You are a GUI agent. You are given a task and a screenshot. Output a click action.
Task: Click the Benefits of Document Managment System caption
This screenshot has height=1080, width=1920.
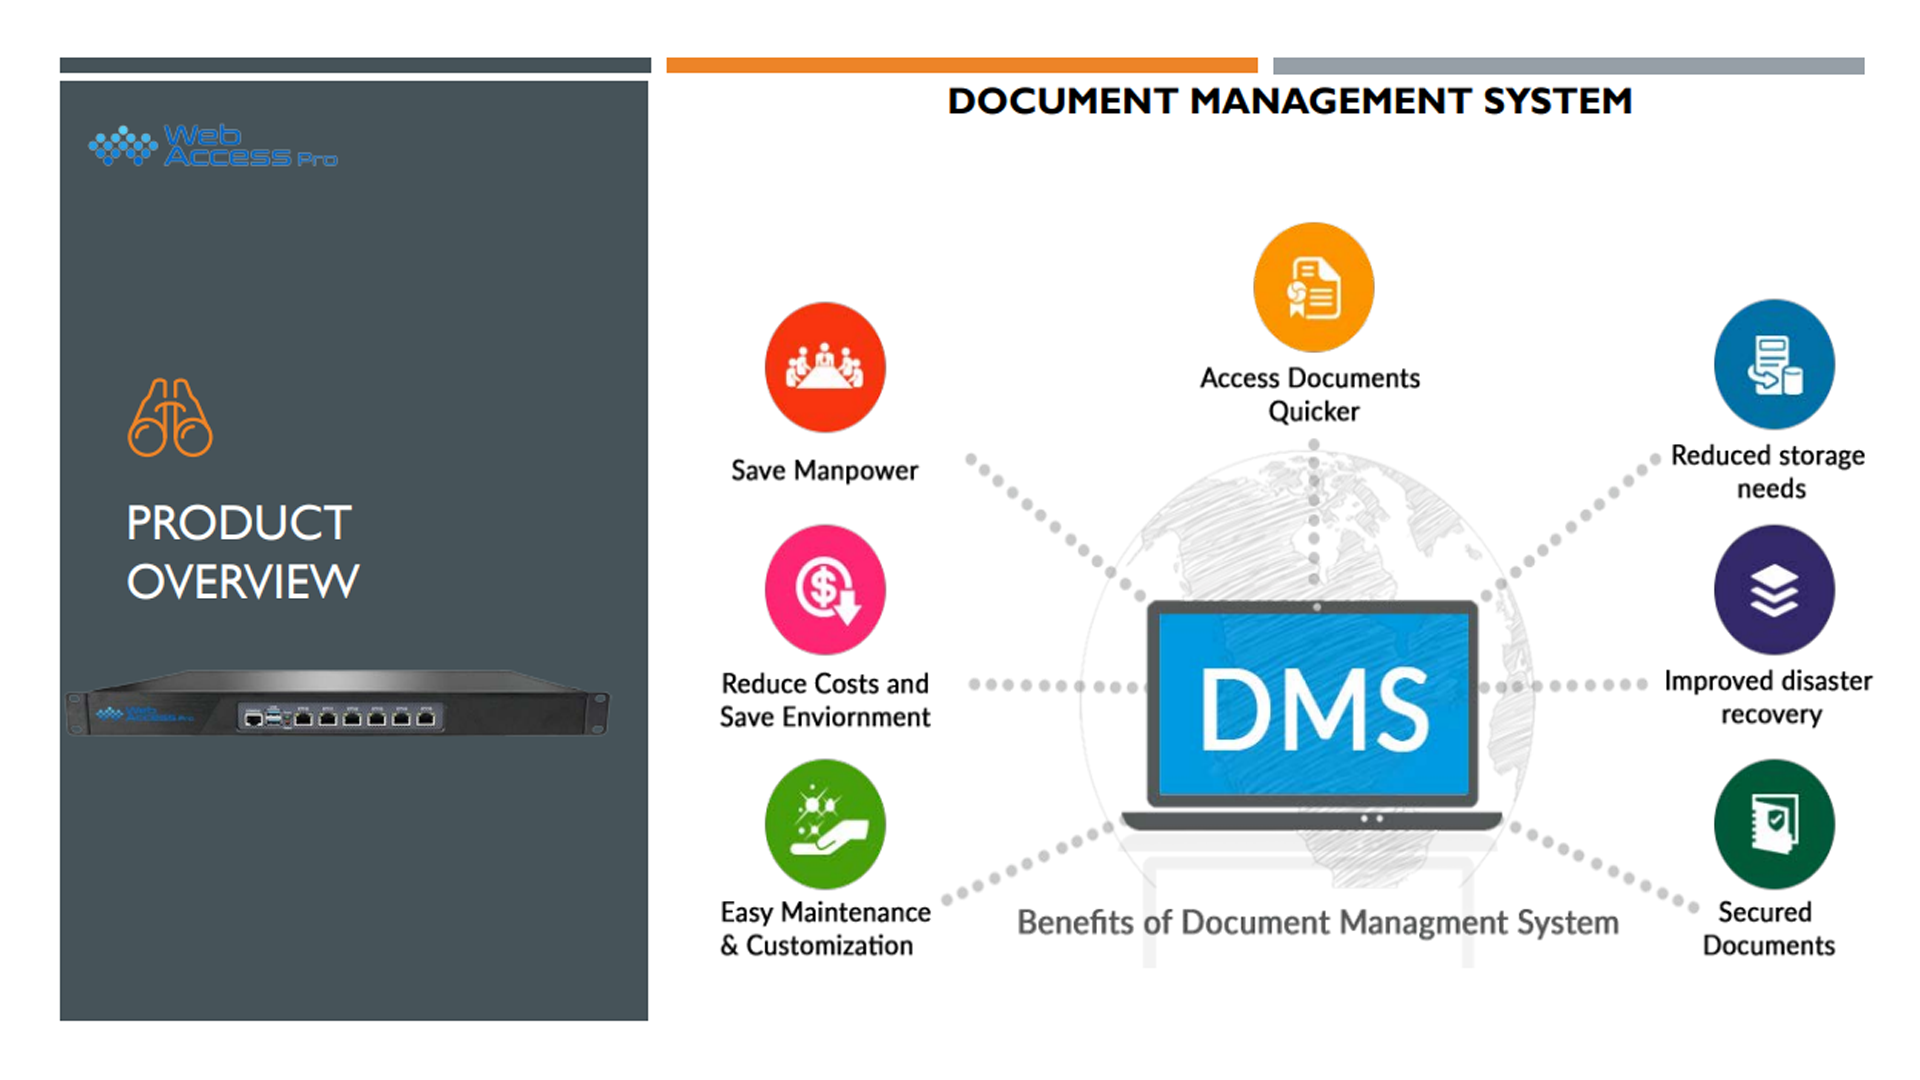tap(1317, 922)
